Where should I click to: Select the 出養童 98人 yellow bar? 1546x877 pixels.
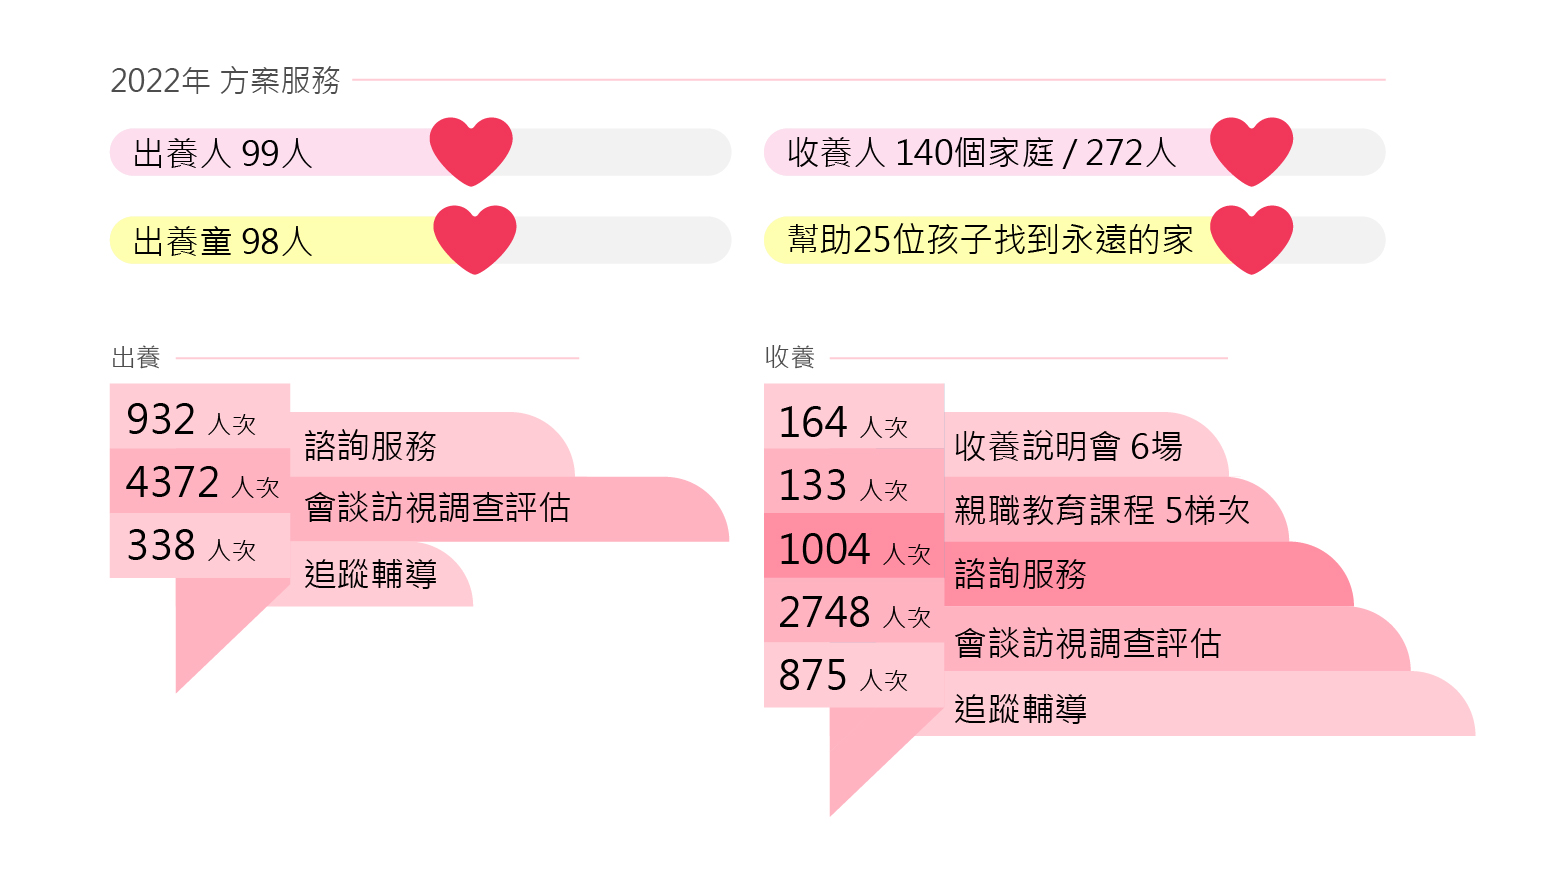coord(292,240)
